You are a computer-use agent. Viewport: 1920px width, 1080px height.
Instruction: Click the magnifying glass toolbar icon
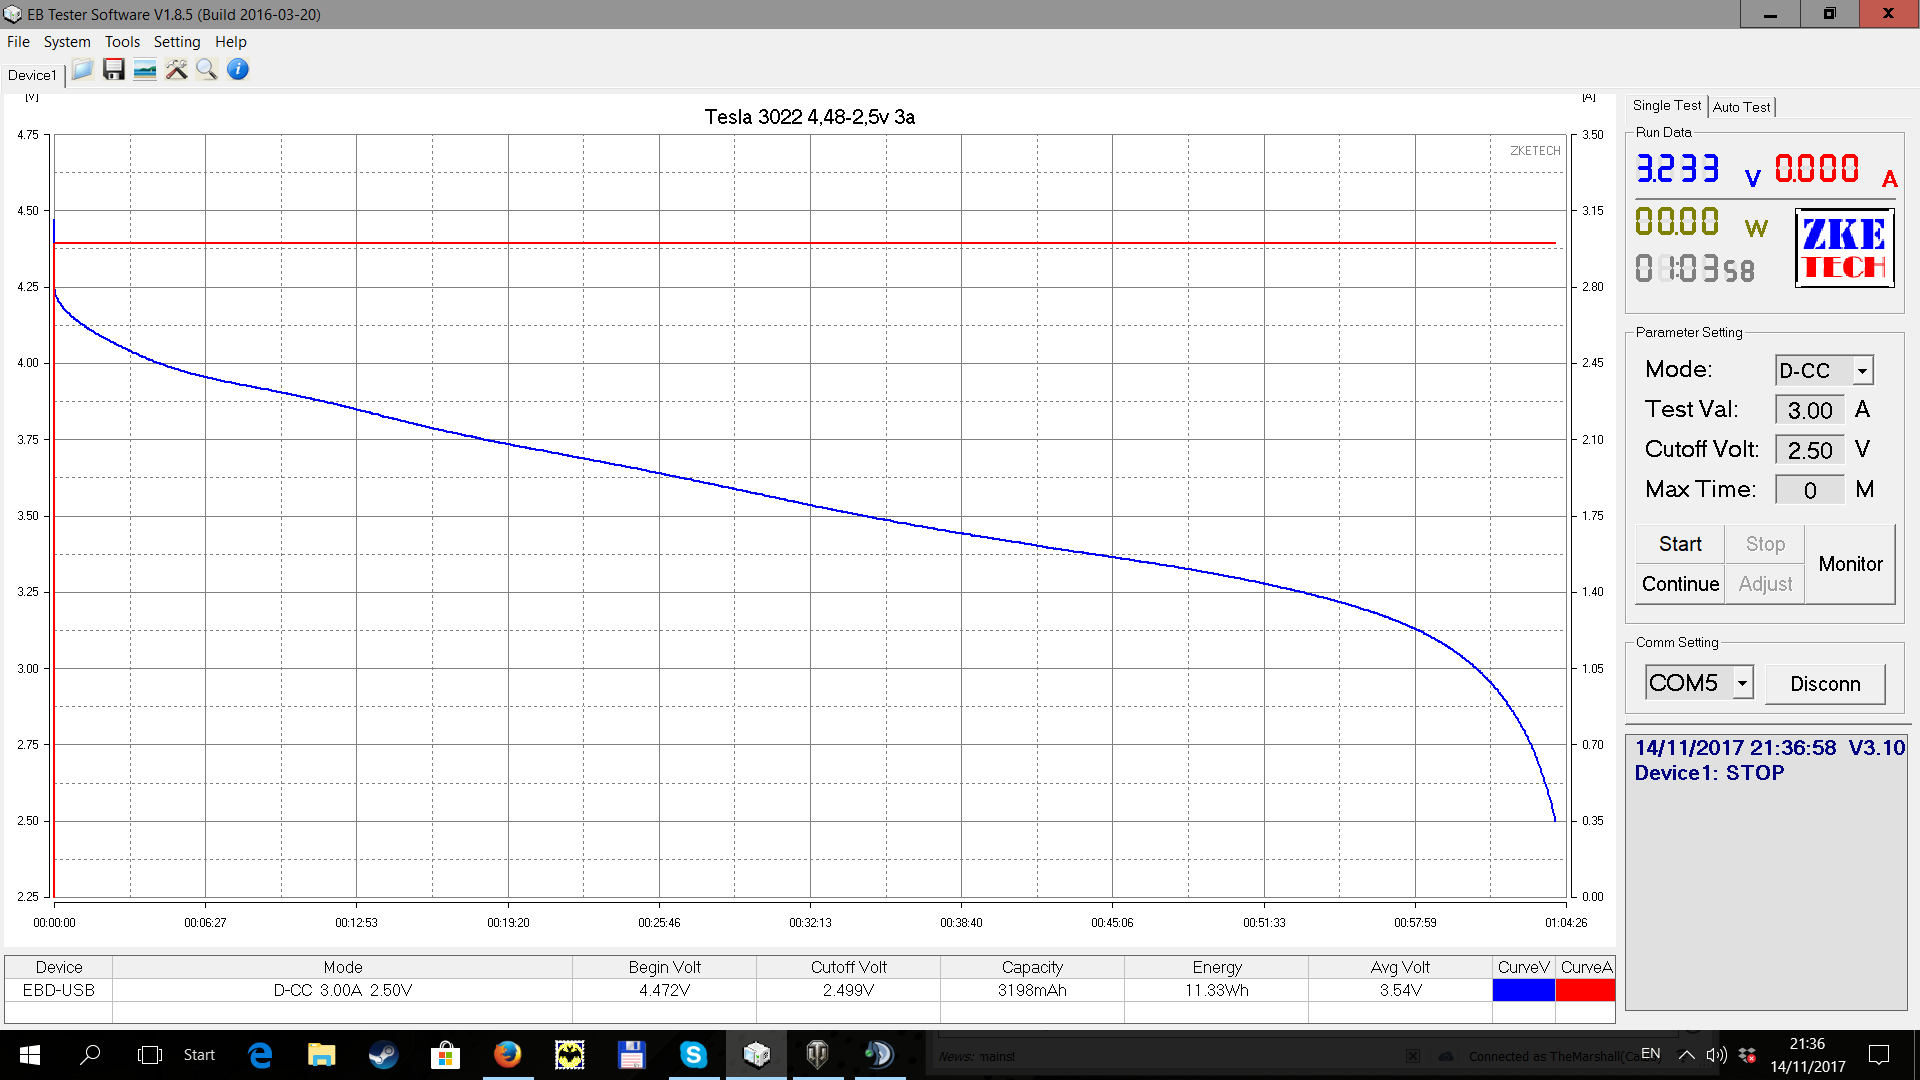coord(207,70)
